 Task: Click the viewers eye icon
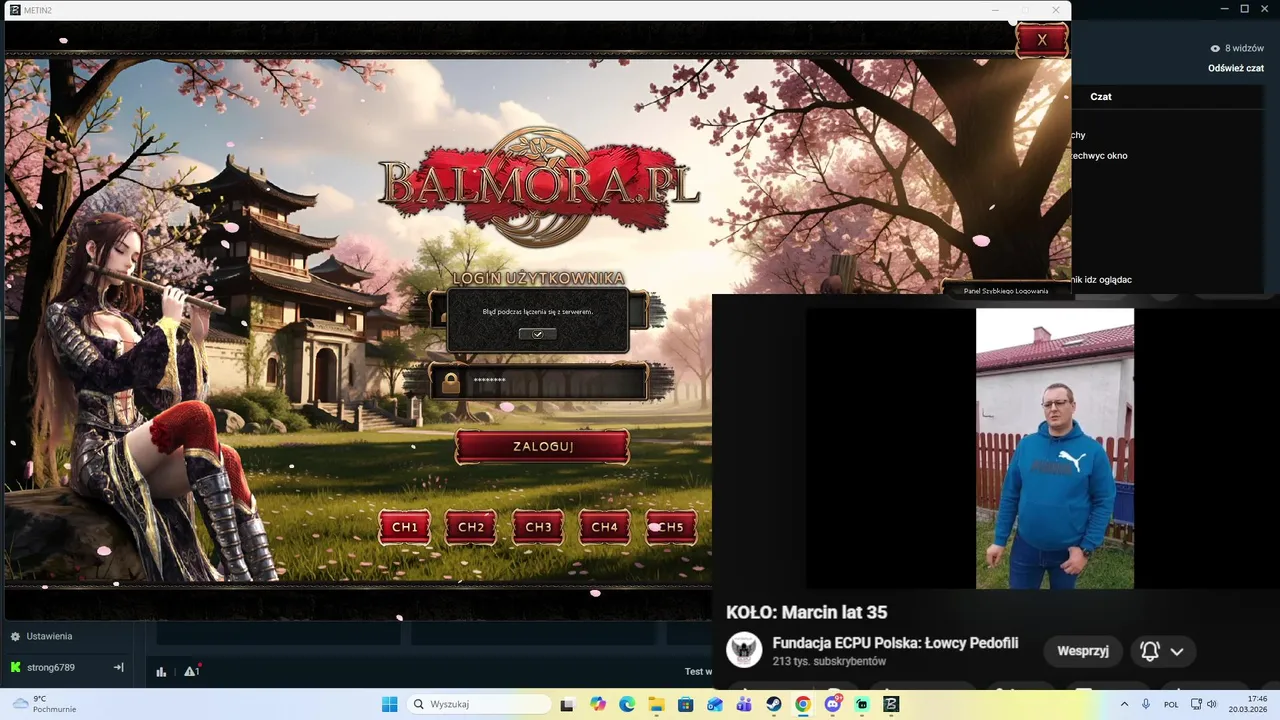pos(1215,48)
